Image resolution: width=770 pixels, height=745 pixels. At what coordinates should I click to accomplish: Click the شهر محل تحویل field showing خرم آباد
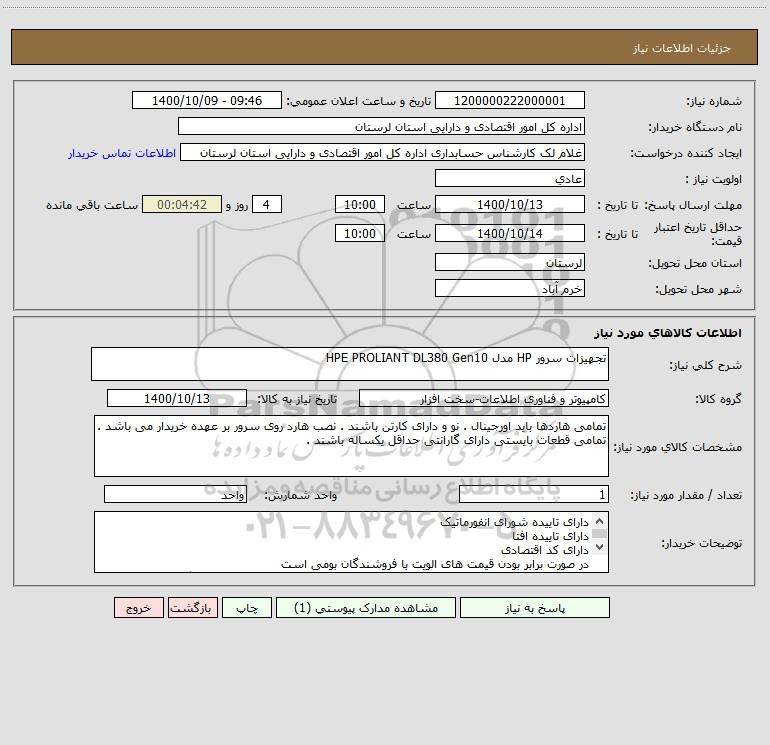pyautogui.click(x=510, y=289)
